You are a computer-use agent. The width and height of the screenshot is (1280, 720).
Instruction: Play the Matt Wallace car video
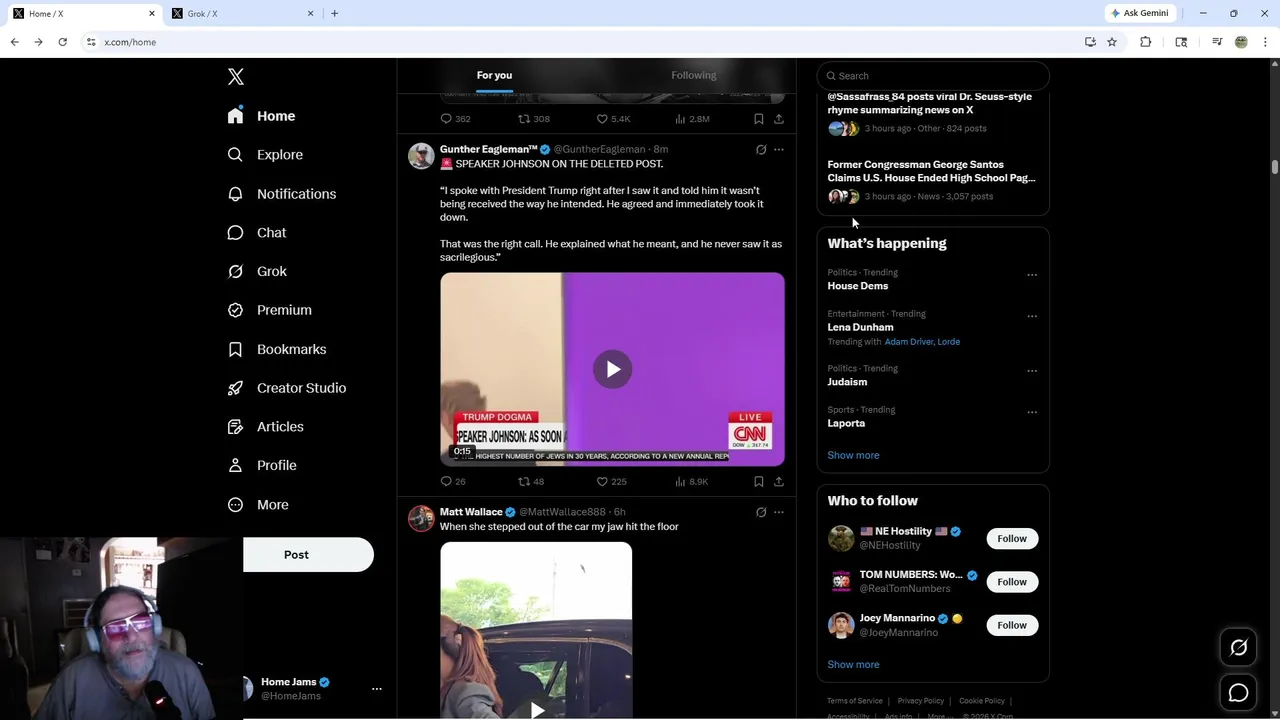coord(536,710)
